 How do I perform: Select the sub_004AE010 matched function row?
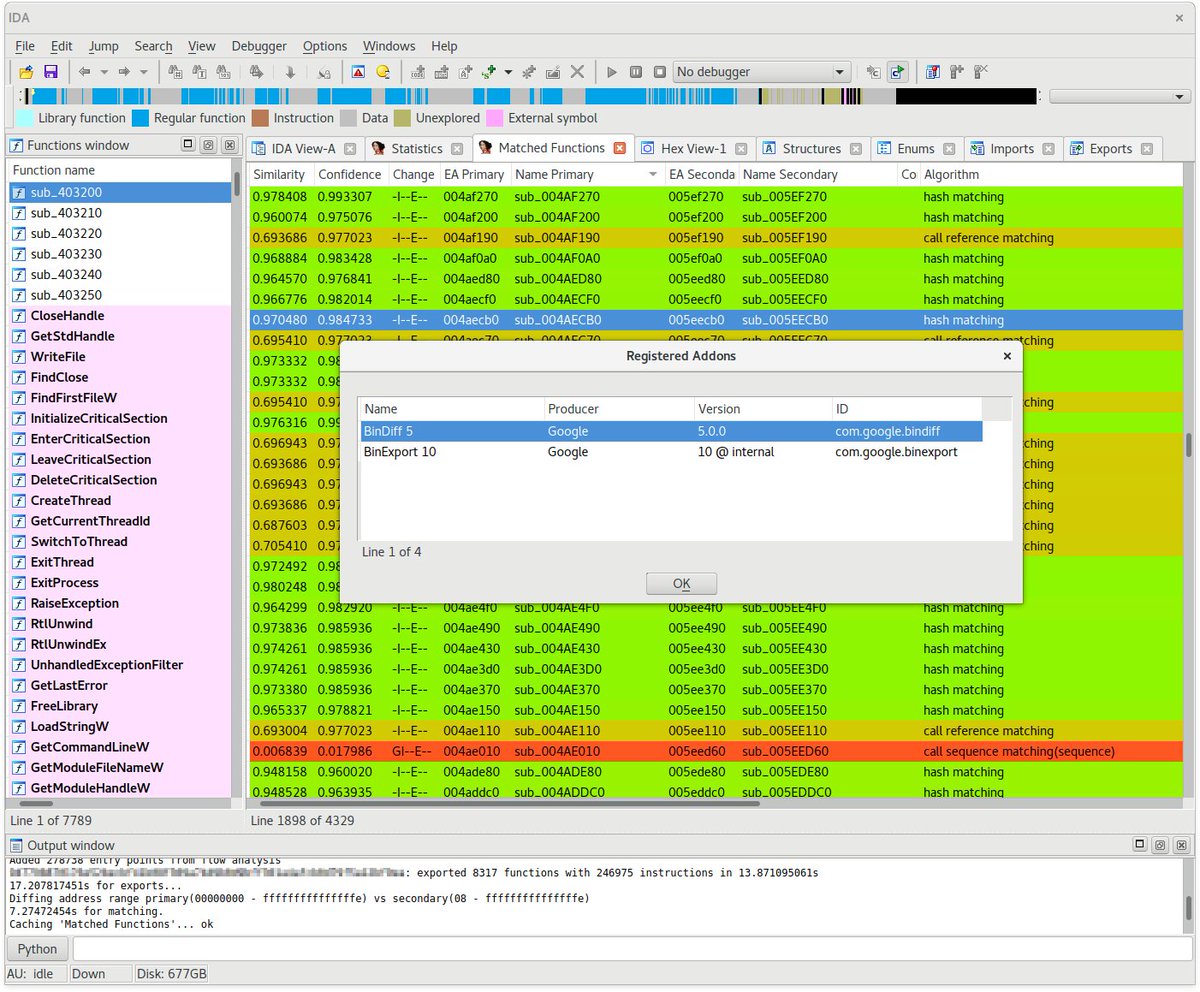(x=560, y=751)
